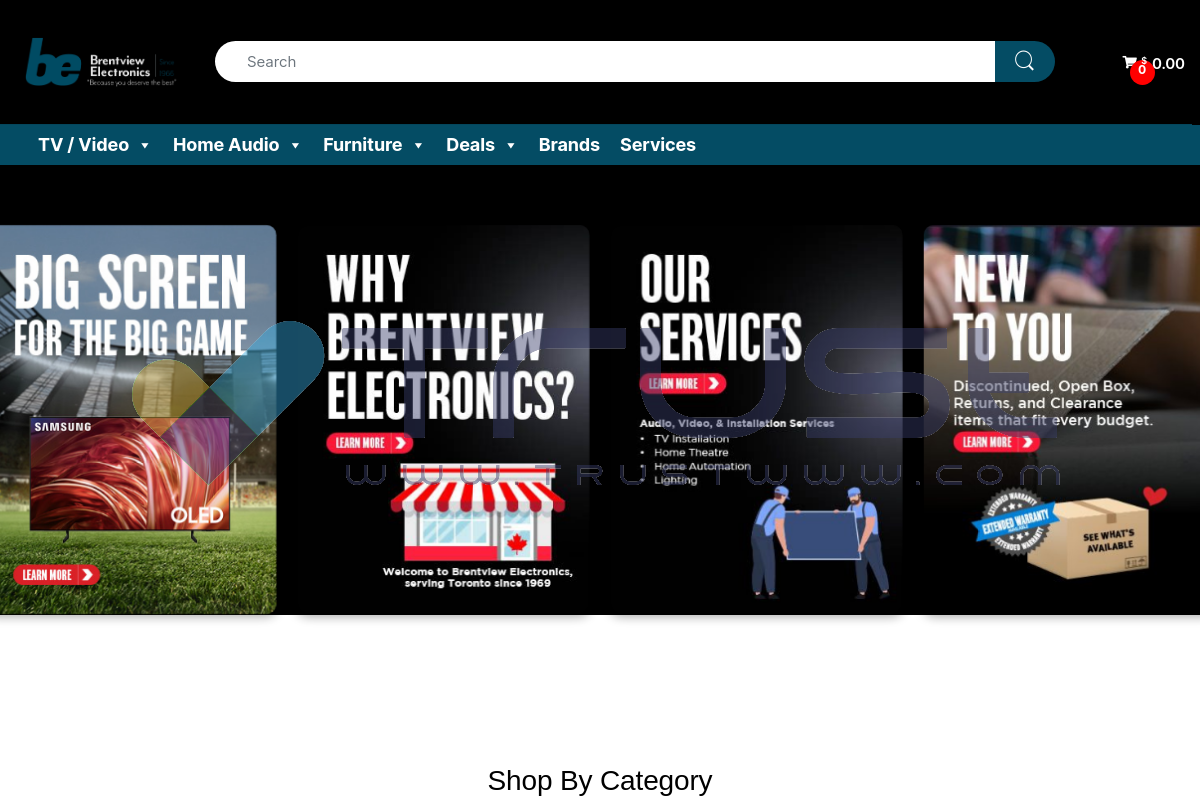Click the magnifying glass search button
The height and width of the screenshot is (800, 1200).
1024,61
